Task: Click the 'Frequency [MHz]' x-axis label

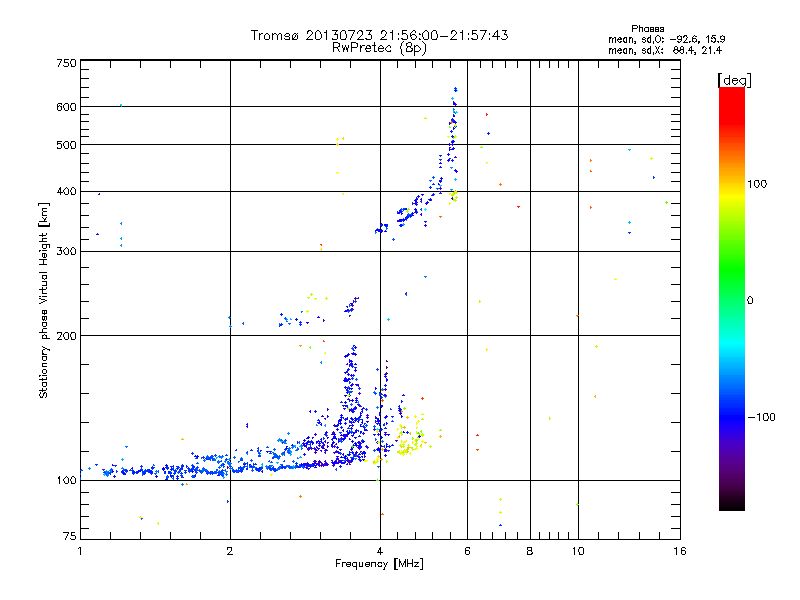Action: tap(379, 564)
